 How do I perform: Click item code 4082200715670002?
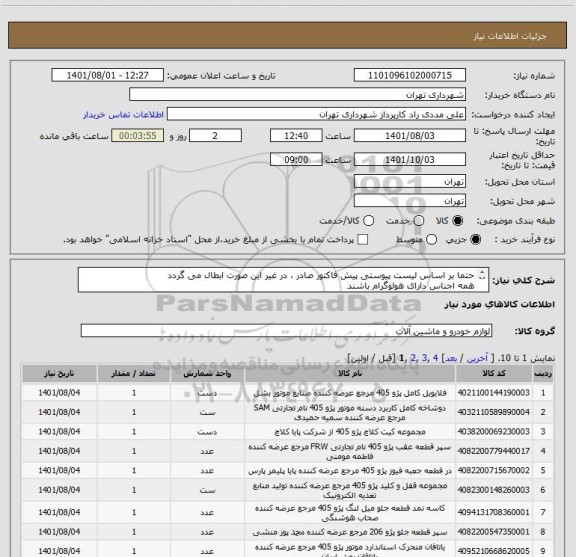coord(494,470)
